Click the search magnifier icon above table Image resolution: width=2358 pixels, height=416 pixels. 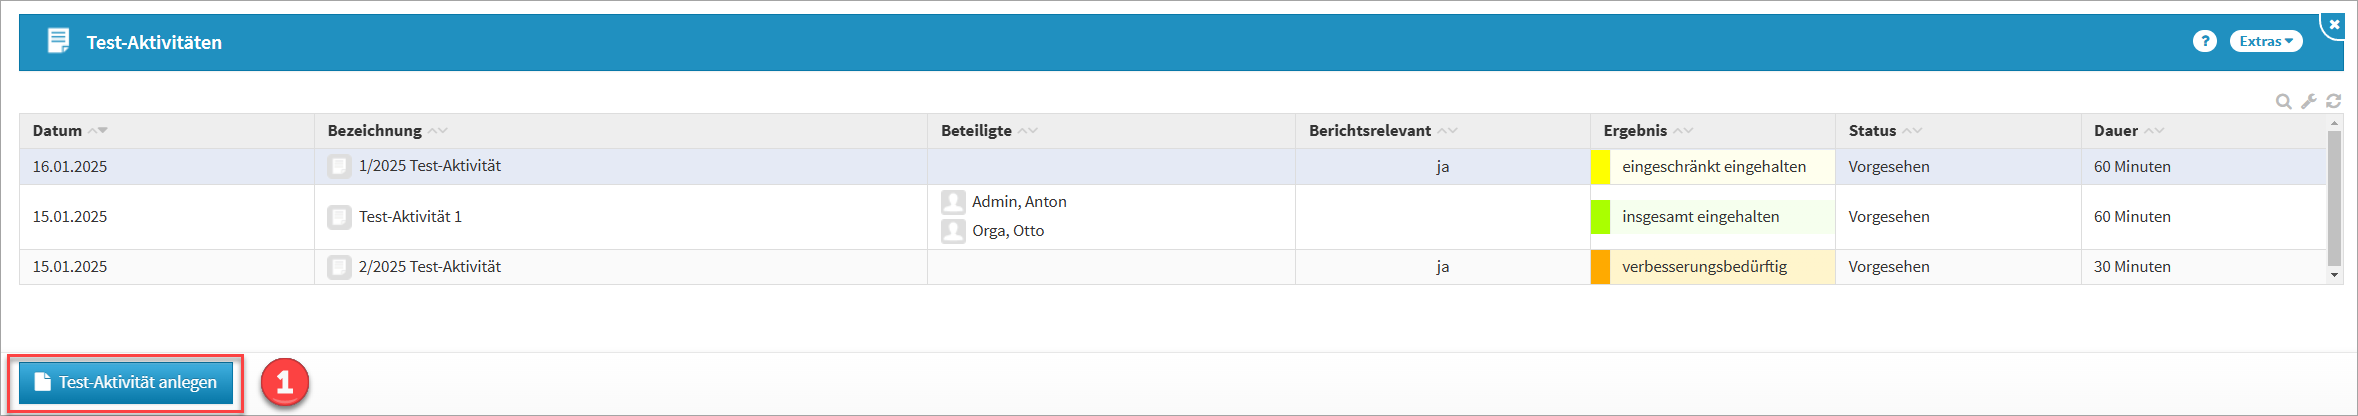2283,101
